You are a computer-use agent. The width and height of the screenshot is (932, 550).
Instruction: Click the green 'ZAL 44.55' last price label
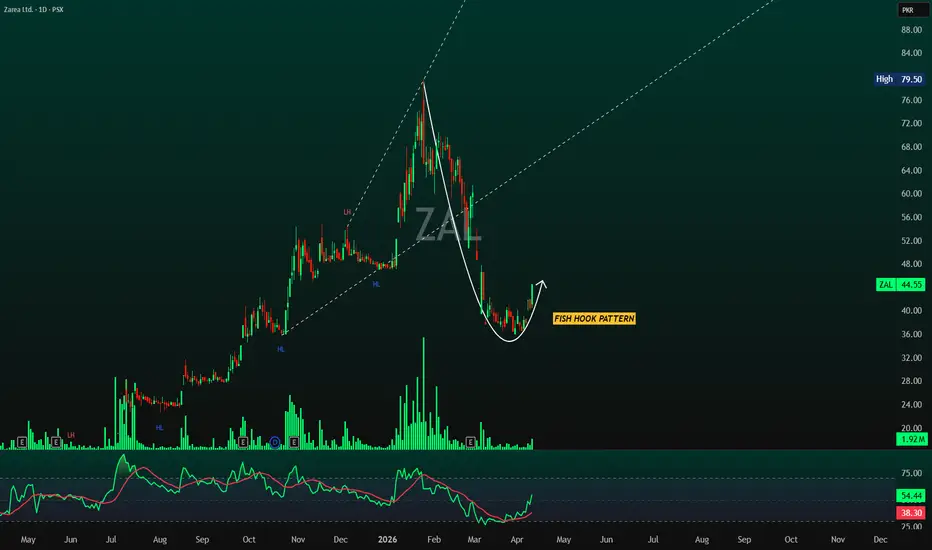pos(900,285)
